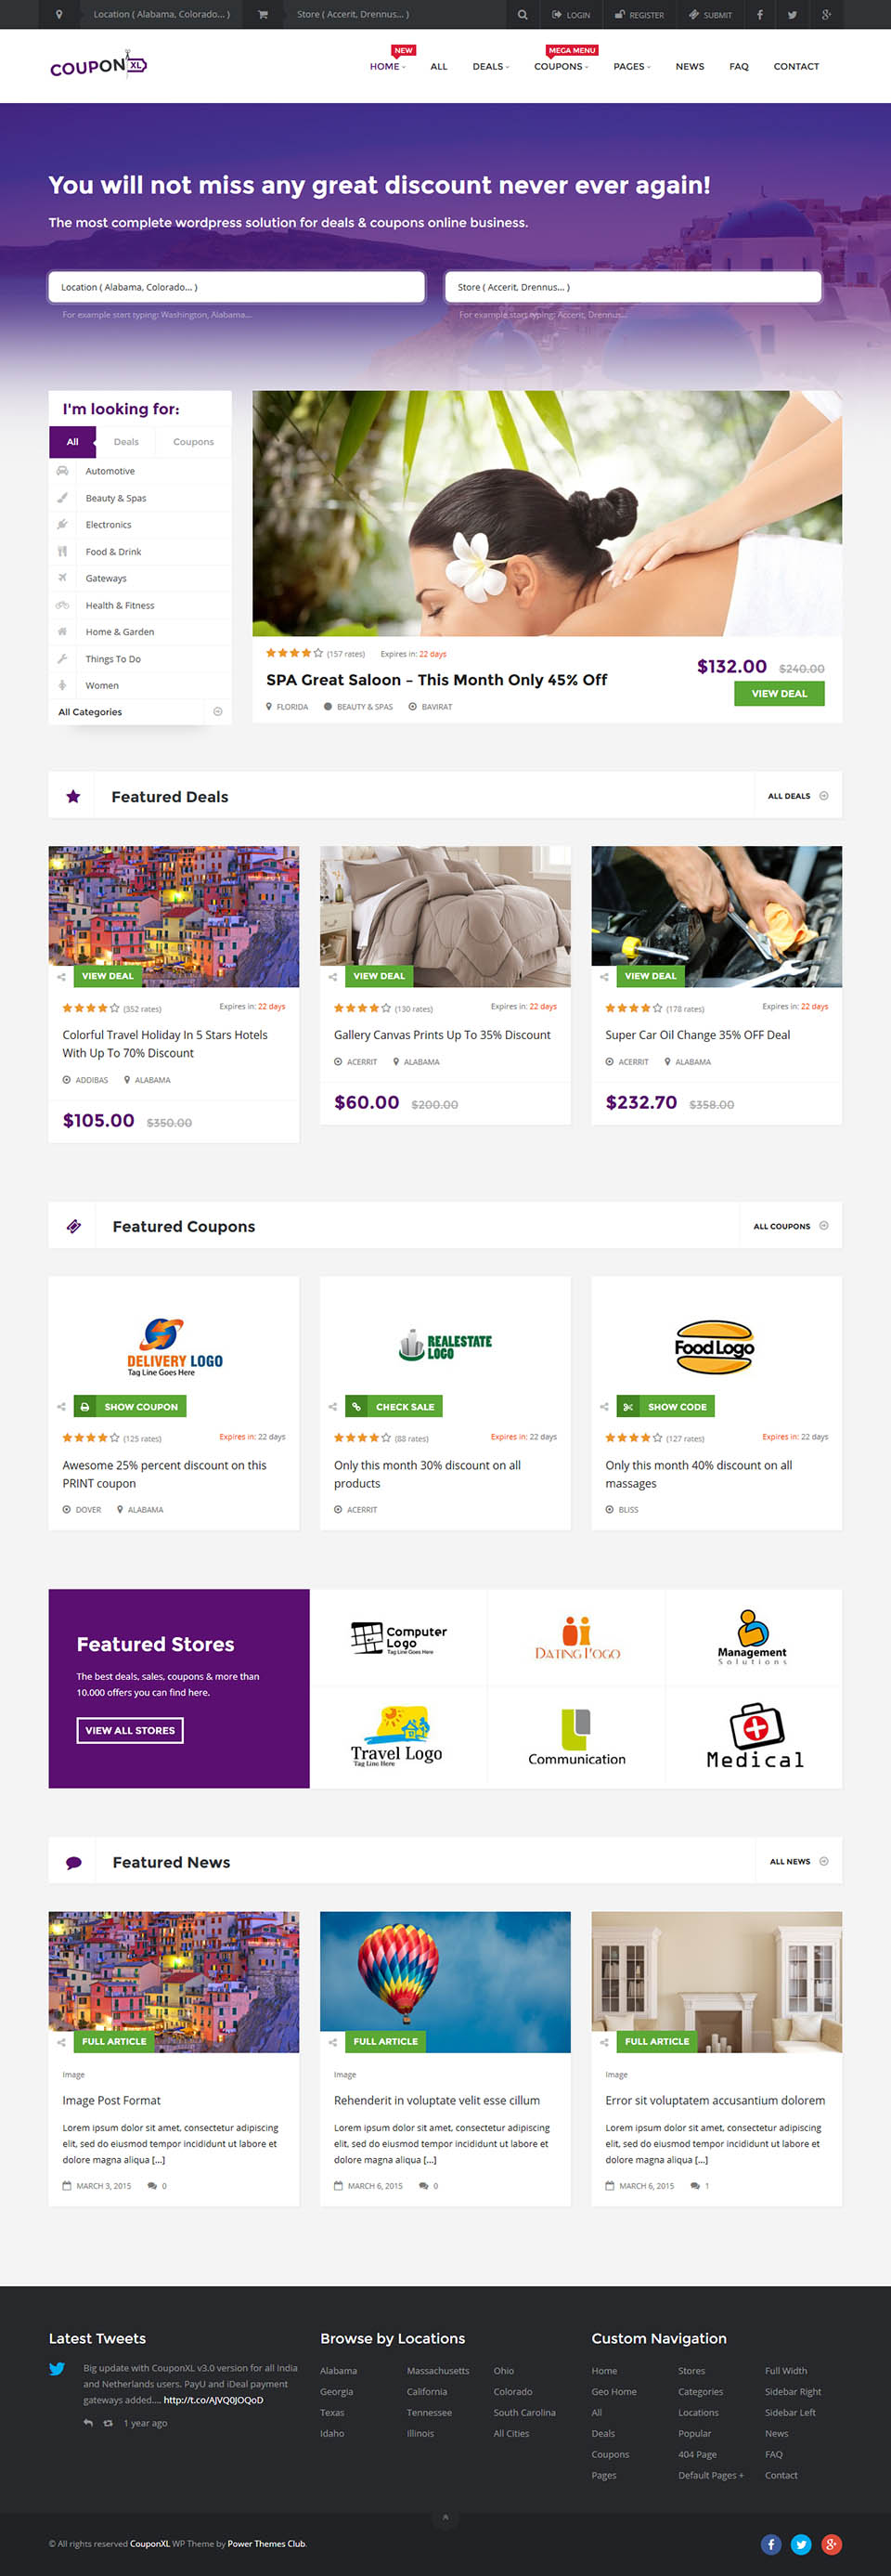Click the share icon on Gallery Canvas Prints deal

332,976
